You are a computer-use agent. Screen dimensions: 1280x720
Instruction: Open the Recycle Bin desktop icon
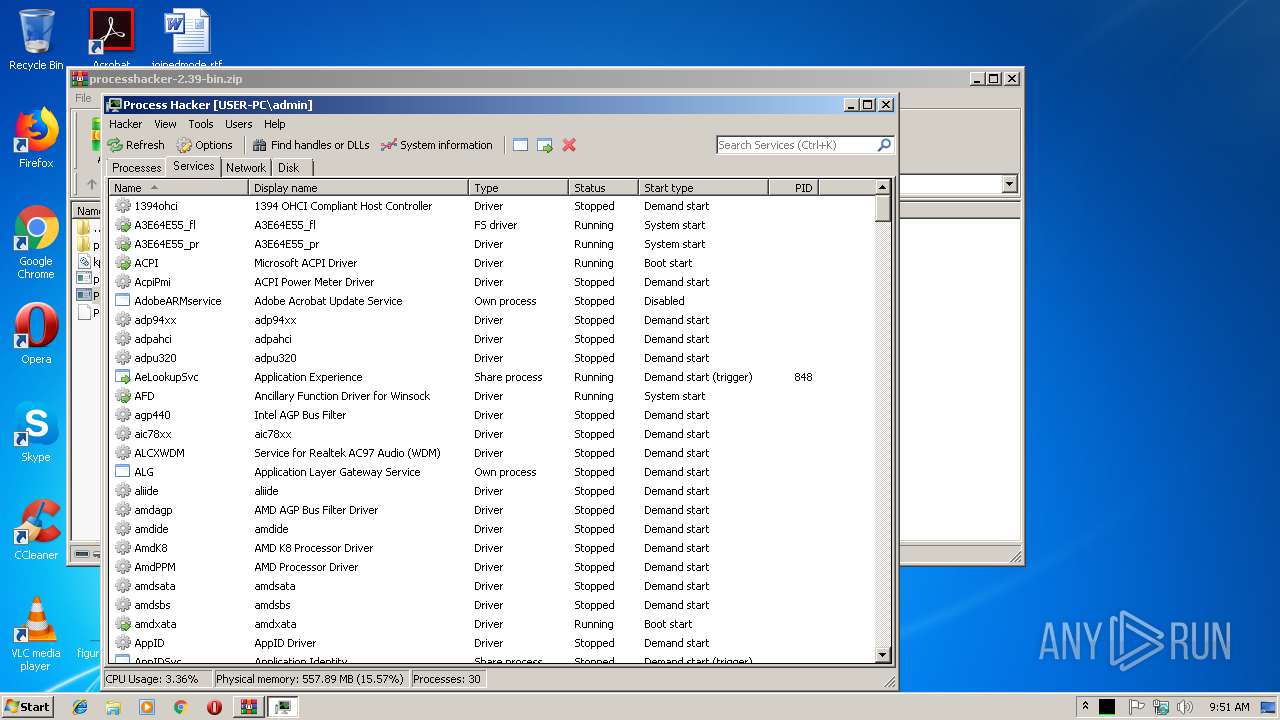pyautogui.click(x=36, y=39)
